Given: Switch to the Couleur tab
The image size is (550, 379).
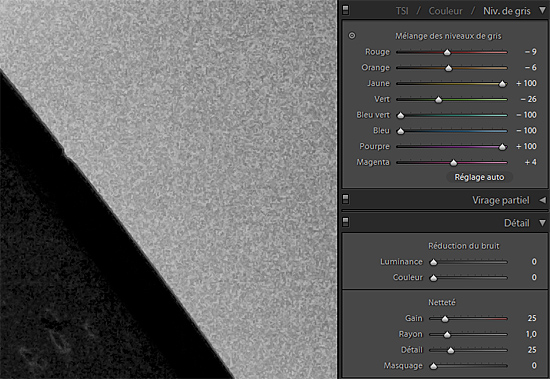Looking at the screenshot, I should coord(445,11).
